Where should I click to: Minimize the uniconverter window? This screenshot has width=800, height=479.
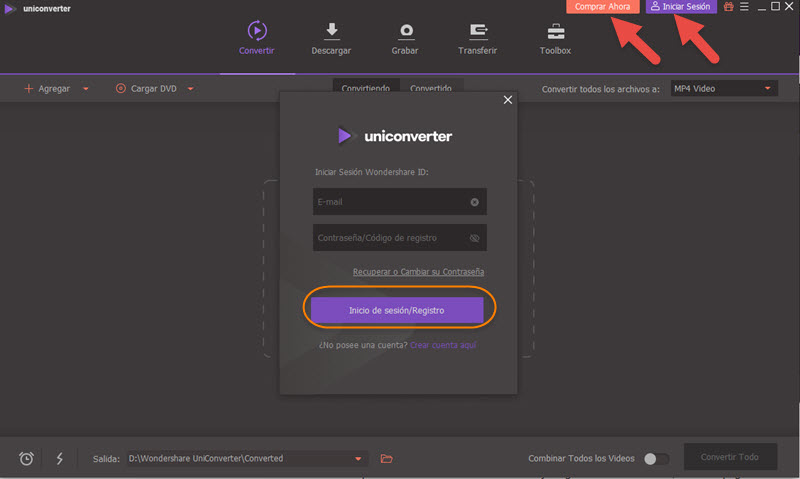point(761,7)
